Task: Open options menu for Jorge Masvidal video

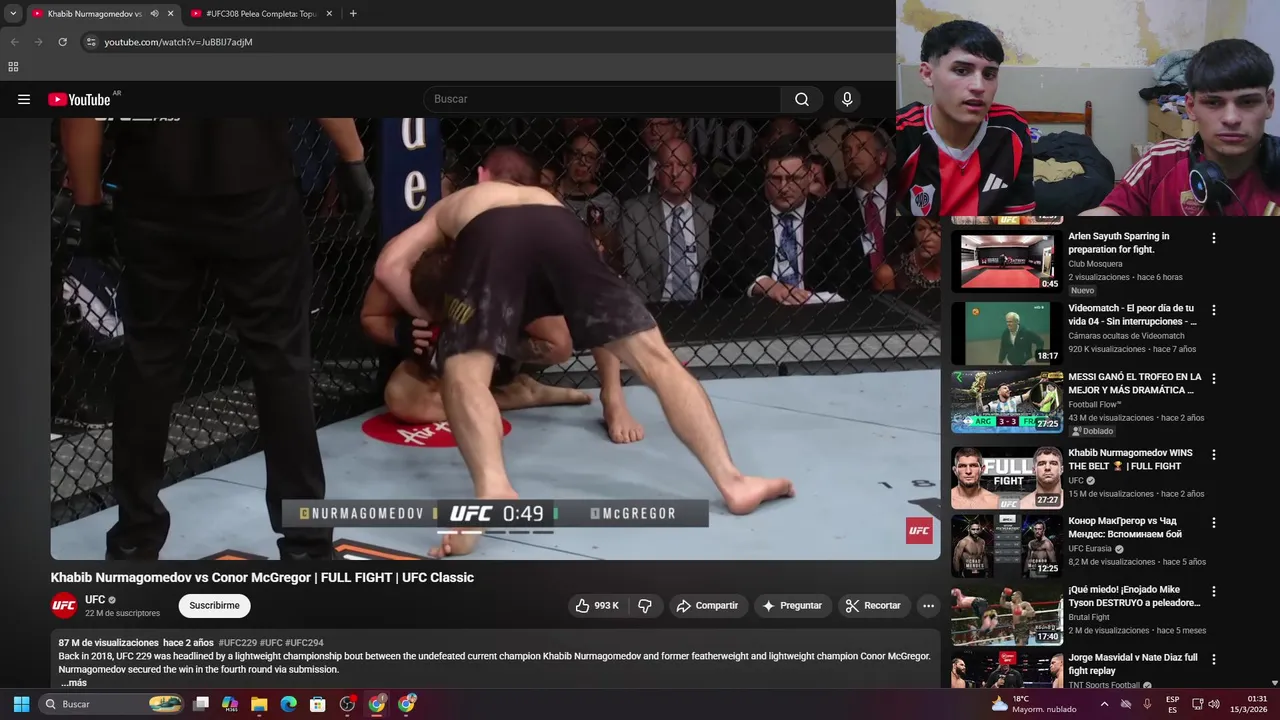Action: tap(1214, 659)
